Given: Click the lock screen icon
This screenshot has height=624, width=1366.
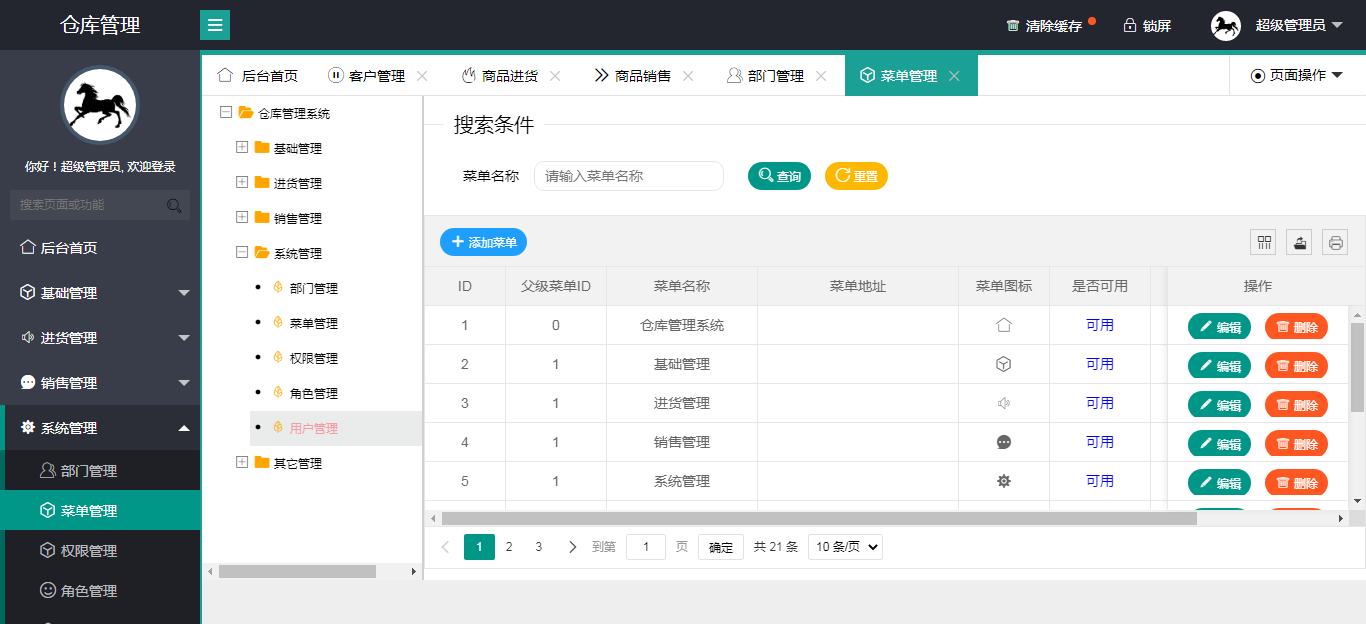Looking at the screenshot, I should click(x=1130, y=26).
